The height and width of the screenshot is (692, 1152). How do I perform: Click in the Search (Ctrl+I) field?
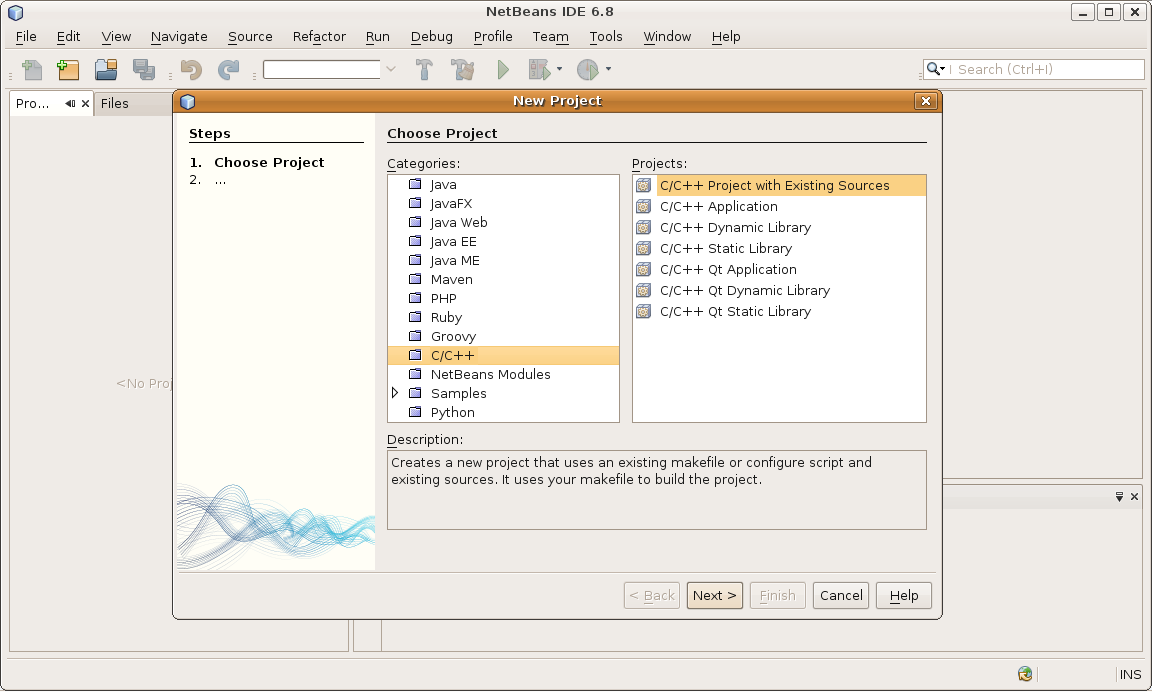(x=1046, y=69)
